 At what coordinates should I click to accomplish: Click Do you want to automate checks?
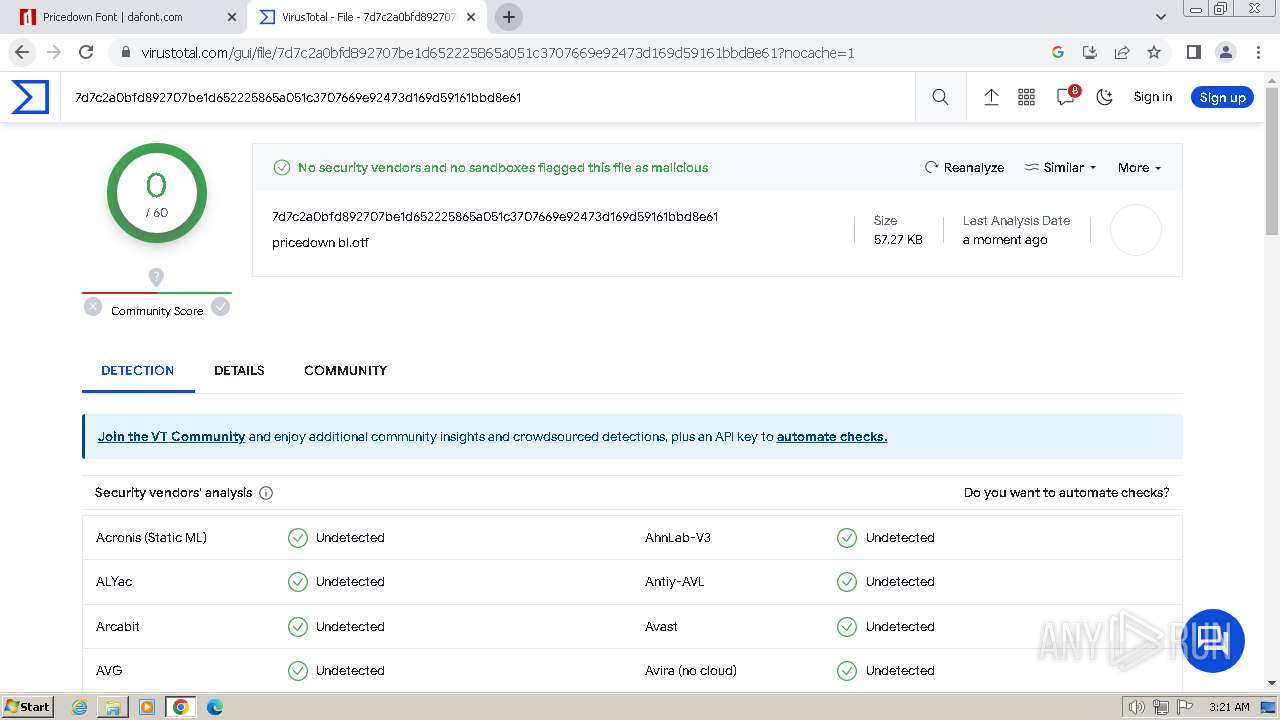(x=1066, y=492)
